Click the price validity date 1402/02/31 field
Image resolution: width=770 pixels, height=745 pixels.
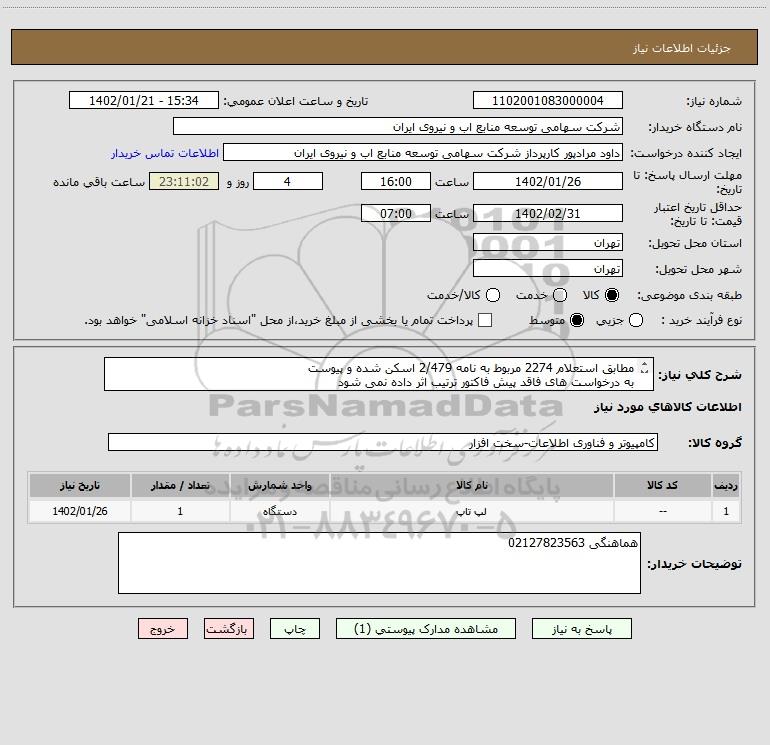tap(548, 213)
